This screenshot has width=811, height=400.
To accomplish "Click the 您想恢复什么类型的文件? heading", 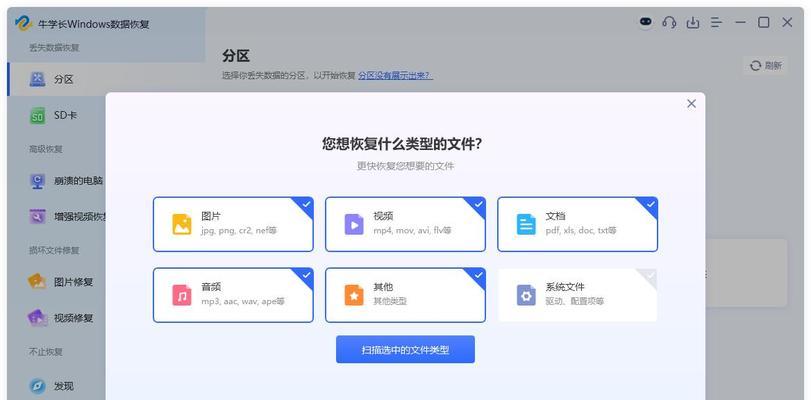I will 401,143.
